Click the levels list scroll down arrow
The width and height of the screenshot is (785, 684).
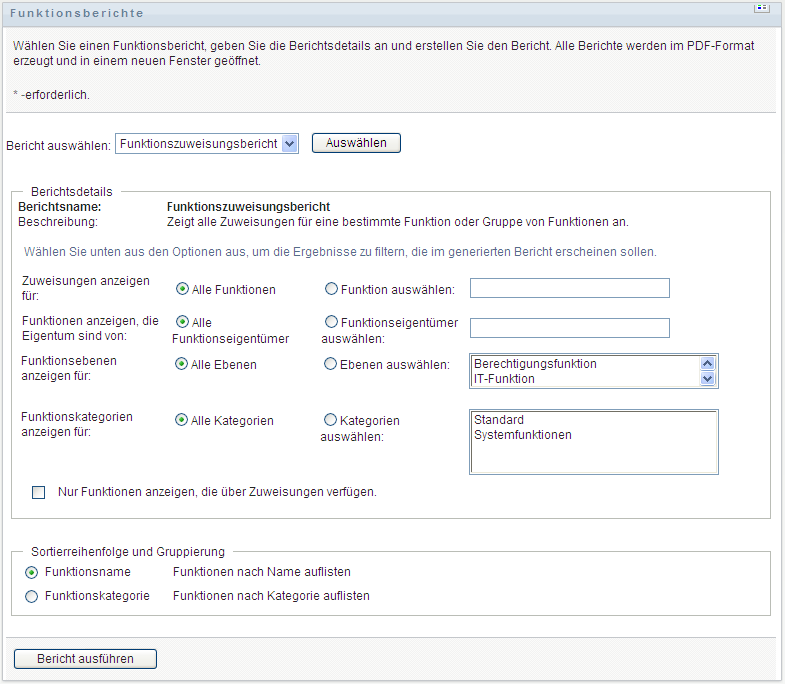point(707,379)
